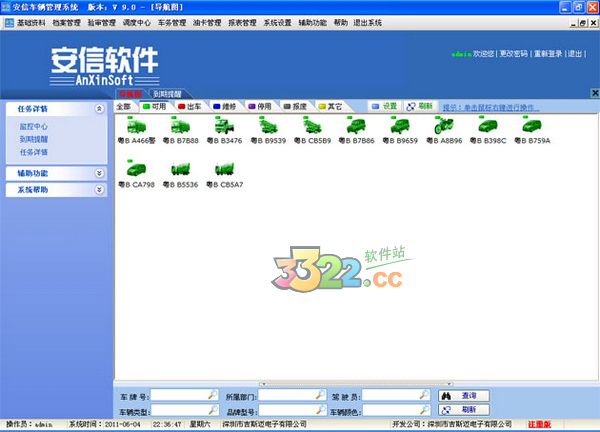Screen dimensions: 600x432
Task: Open the 车务管理 menu
Action: (x=172, y=23)
